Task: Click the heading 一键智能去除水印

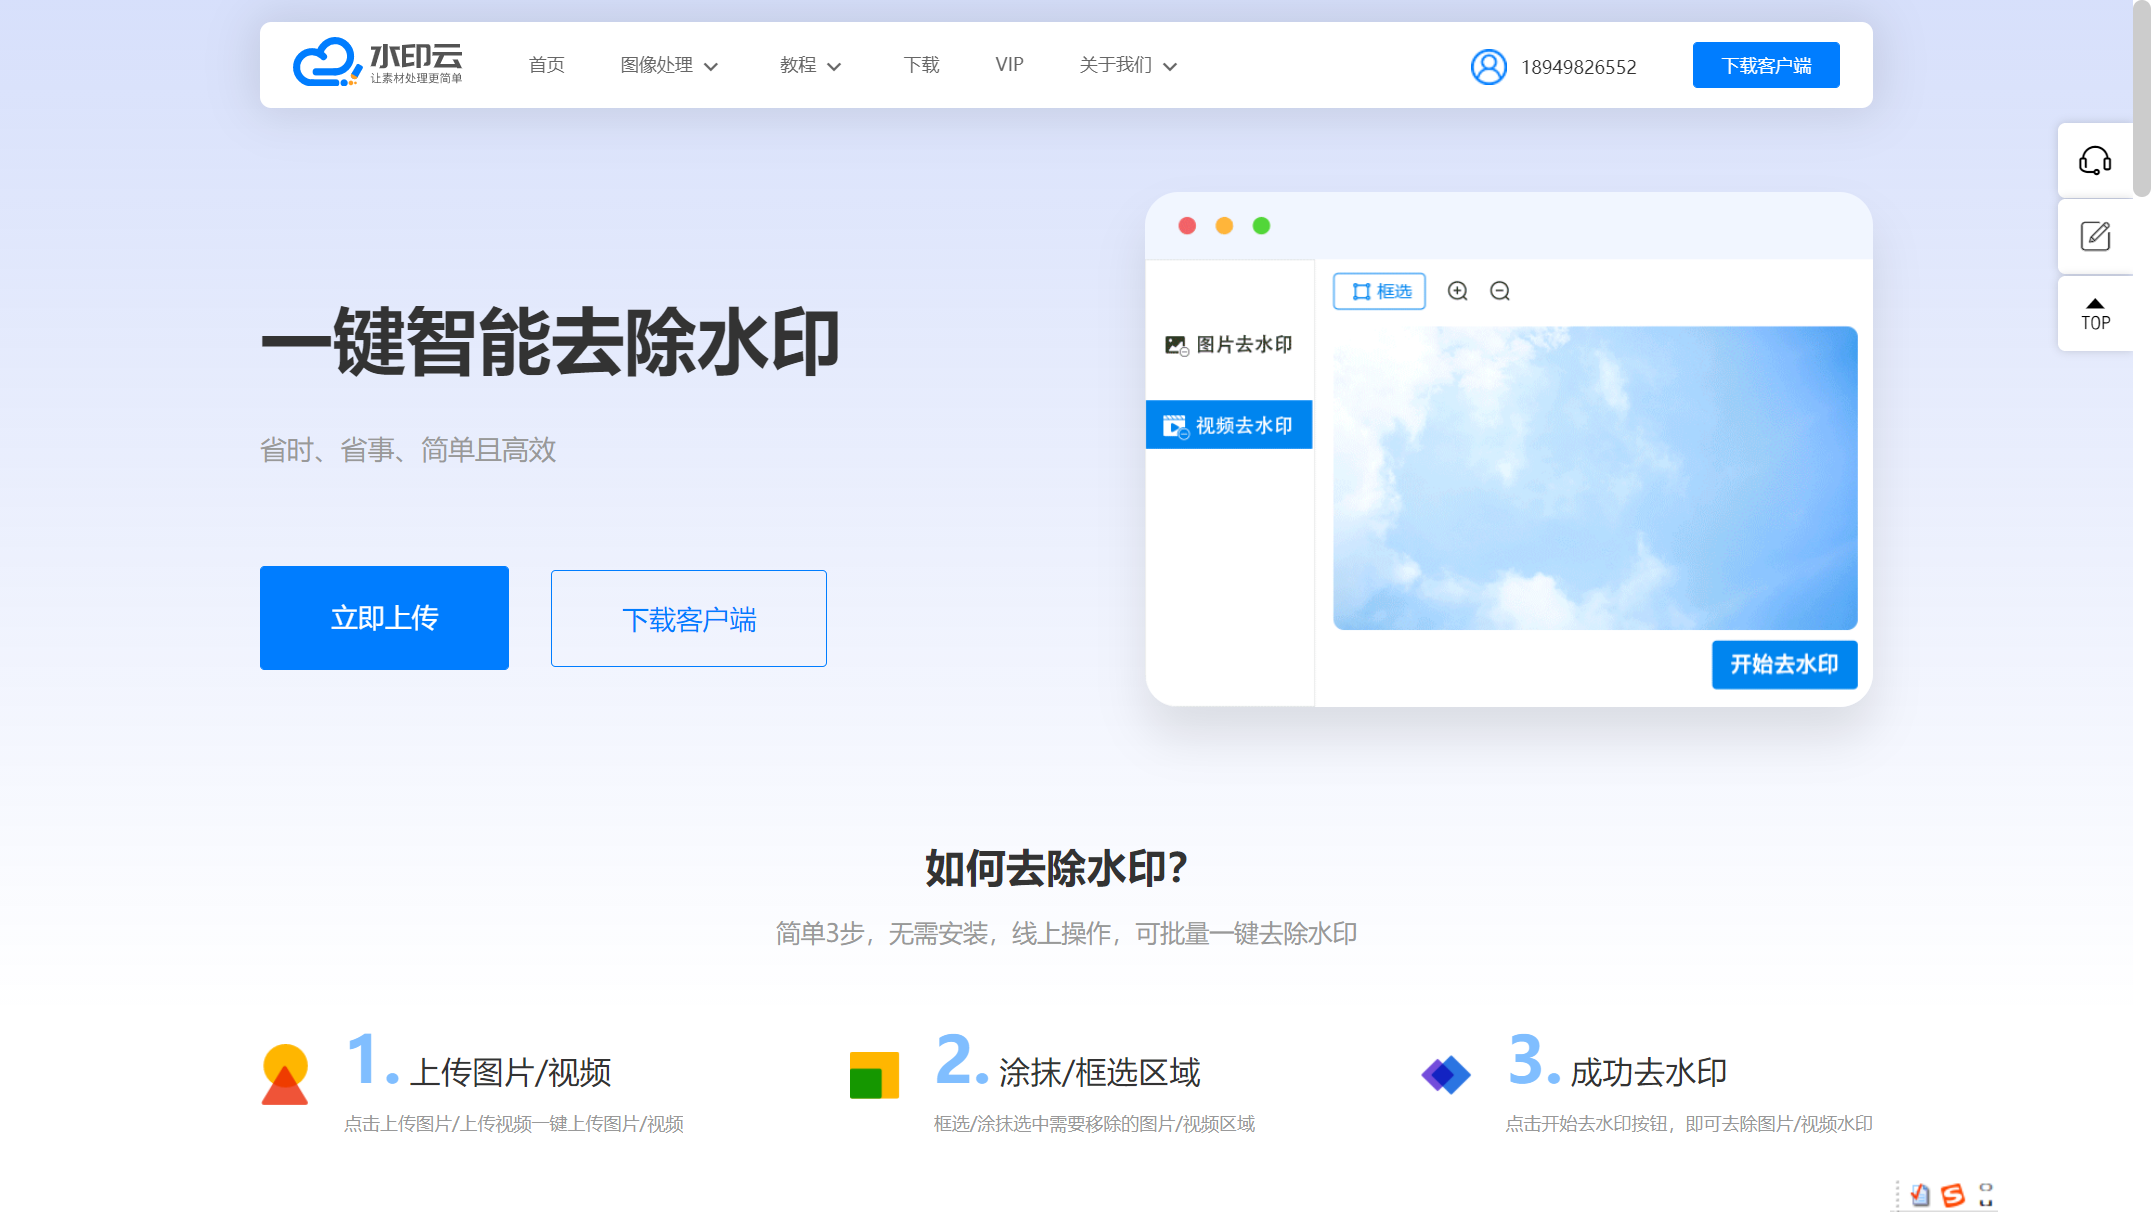Action: pyautogui.click(x=550, y=342)
